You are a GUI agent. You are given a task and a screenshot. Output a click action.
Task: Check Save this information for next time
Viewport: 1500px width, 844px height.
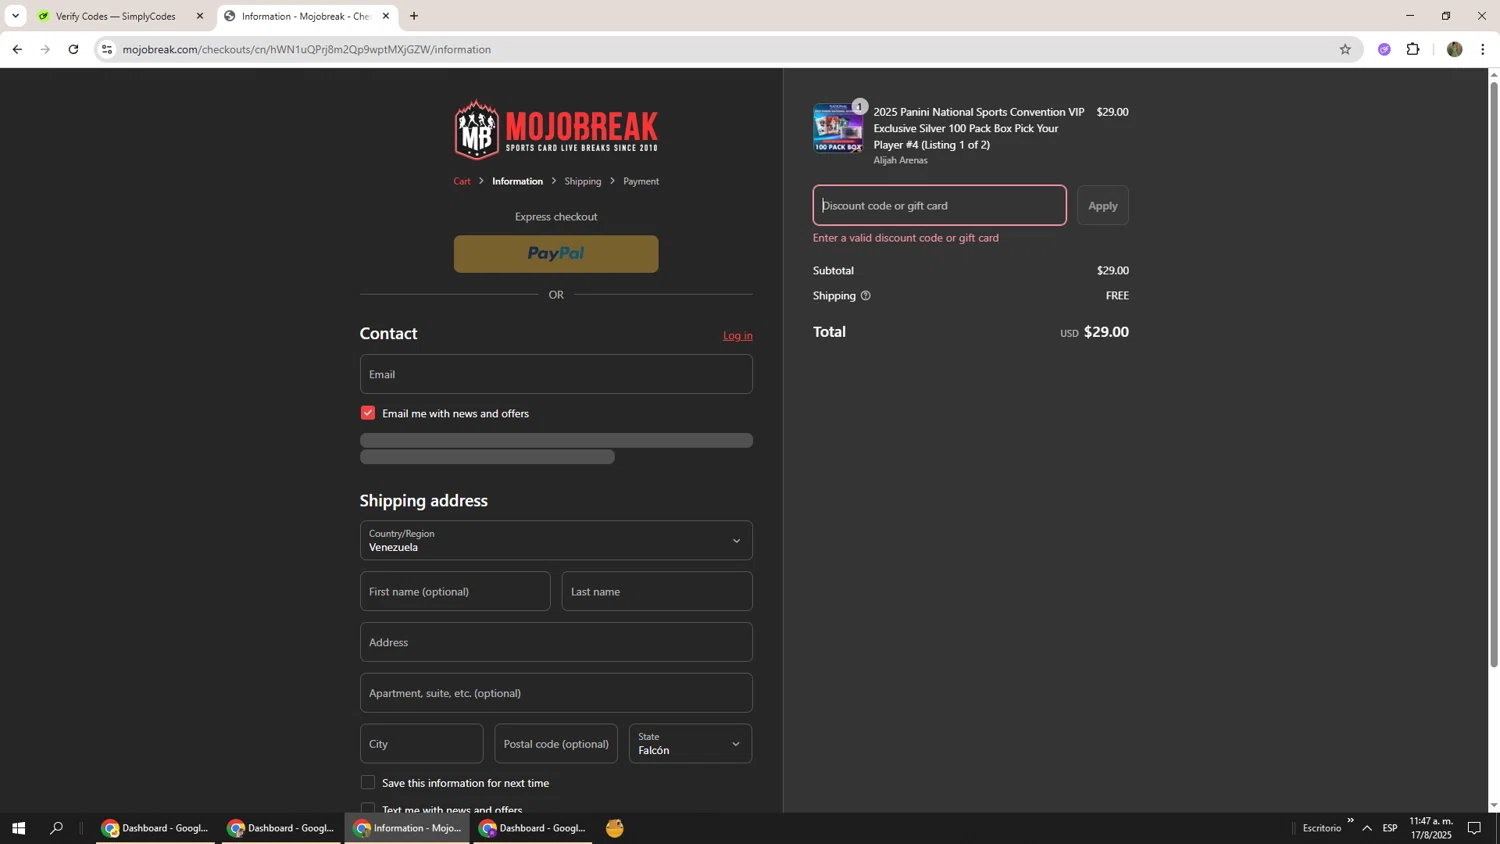tap(368, 783)
